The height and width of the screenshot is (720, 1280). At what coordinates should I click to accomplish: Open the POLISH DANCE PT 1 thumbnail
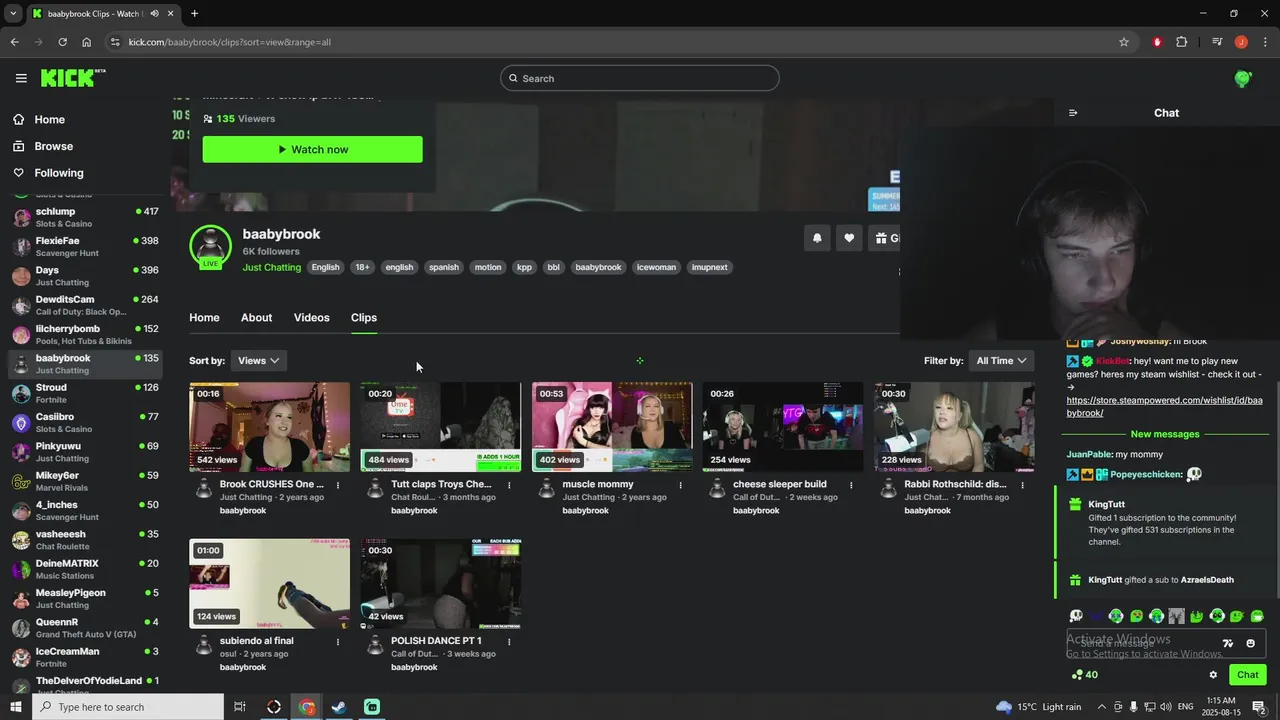click(441, 584)
